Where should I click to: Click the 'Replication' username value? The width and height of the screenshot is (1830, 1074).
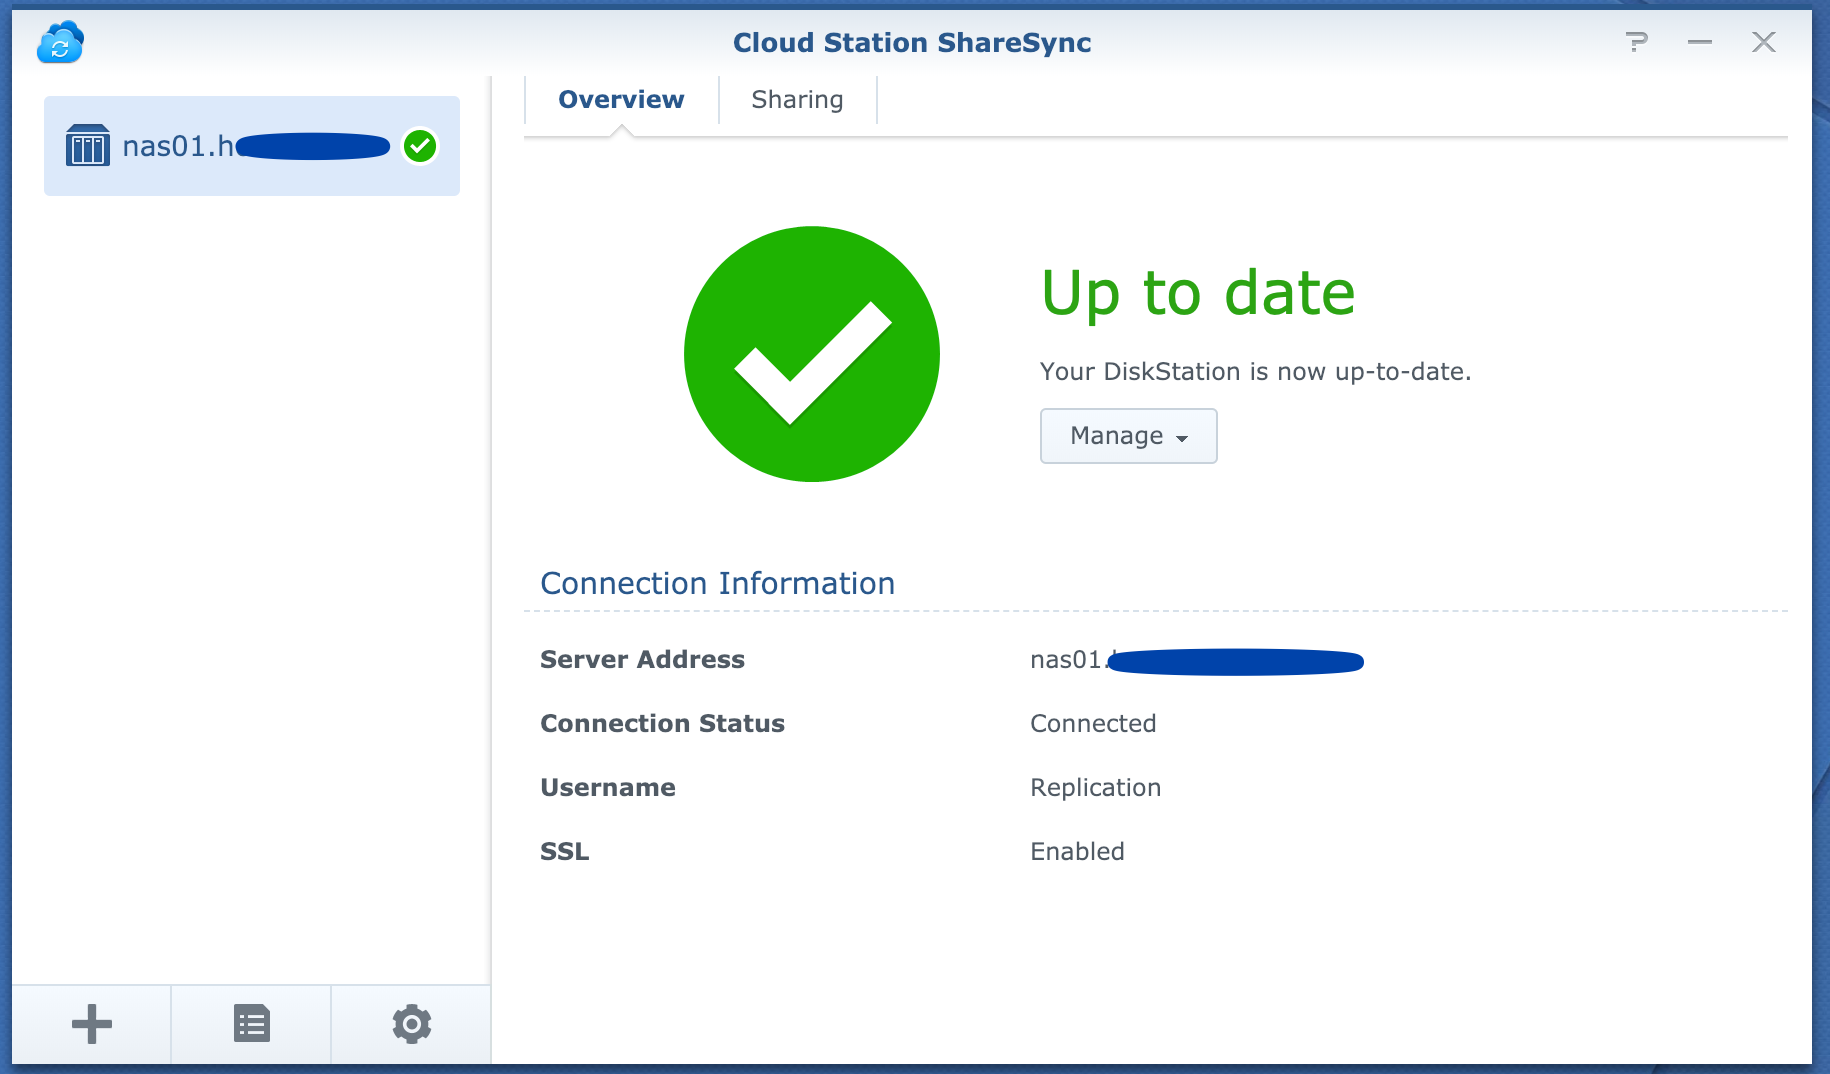[1096, 788]
